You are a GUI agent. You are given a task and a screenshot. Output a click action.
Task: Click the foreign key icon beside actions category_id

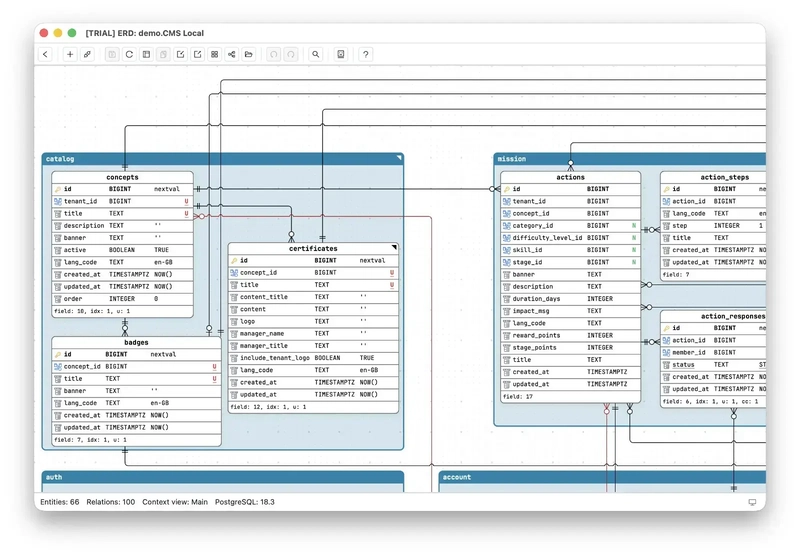(x=507, y=225)
